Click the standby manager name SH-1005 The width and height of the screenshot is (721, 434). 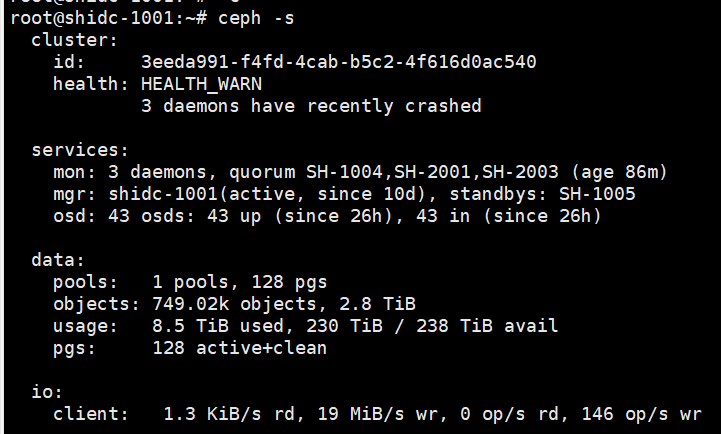click(x=597, y=194)
